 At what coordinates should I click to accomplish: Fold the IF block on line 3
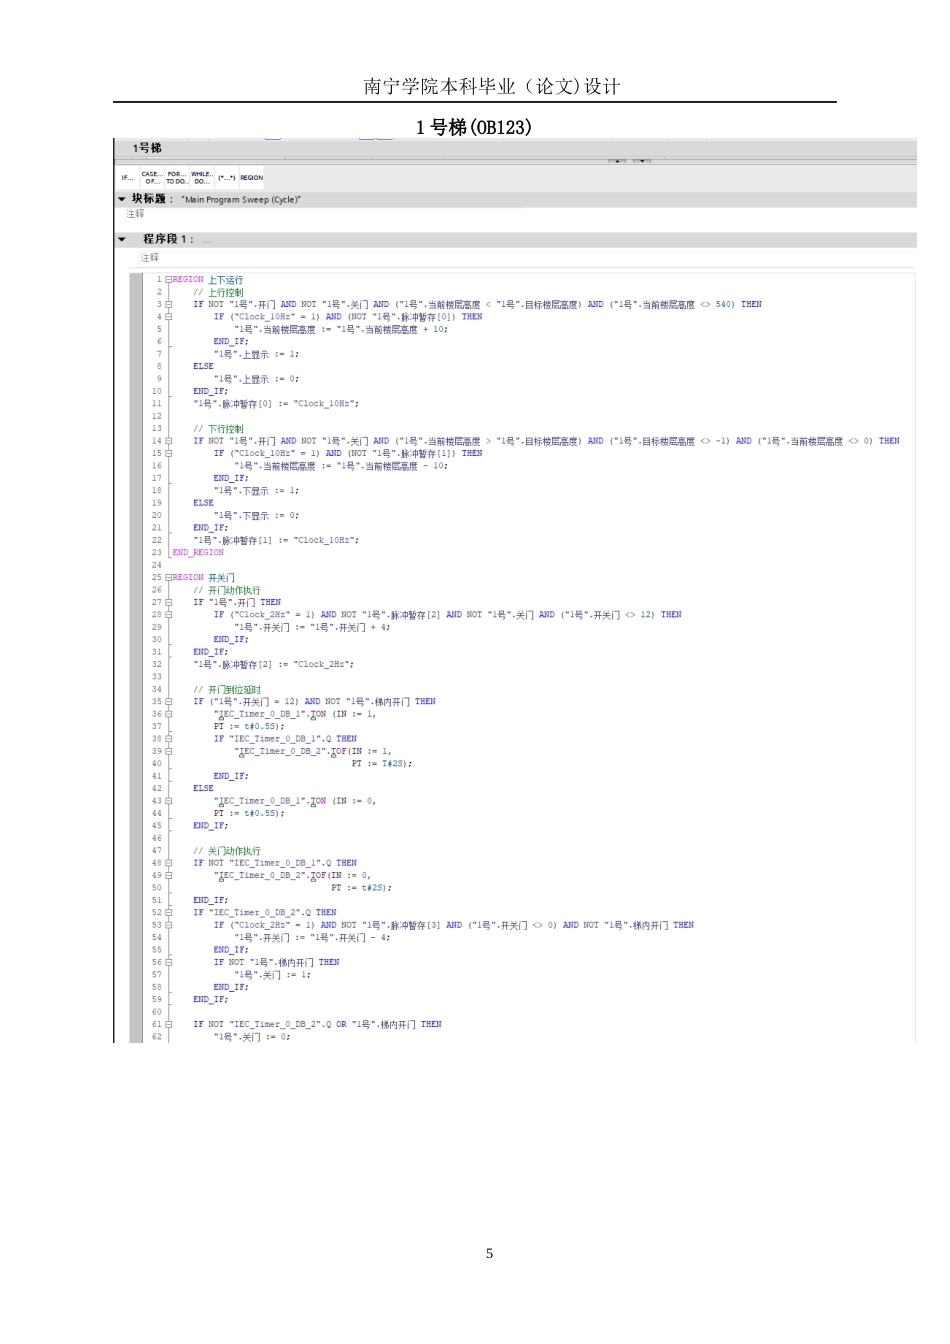pos(169,304)
